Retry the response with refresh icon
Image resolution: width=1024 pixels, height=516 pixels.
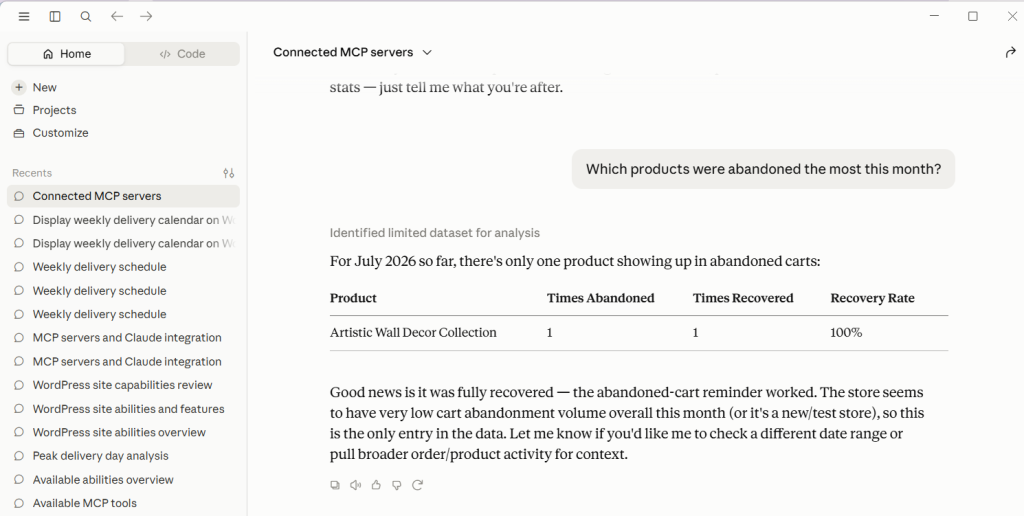tap(417, 485)
